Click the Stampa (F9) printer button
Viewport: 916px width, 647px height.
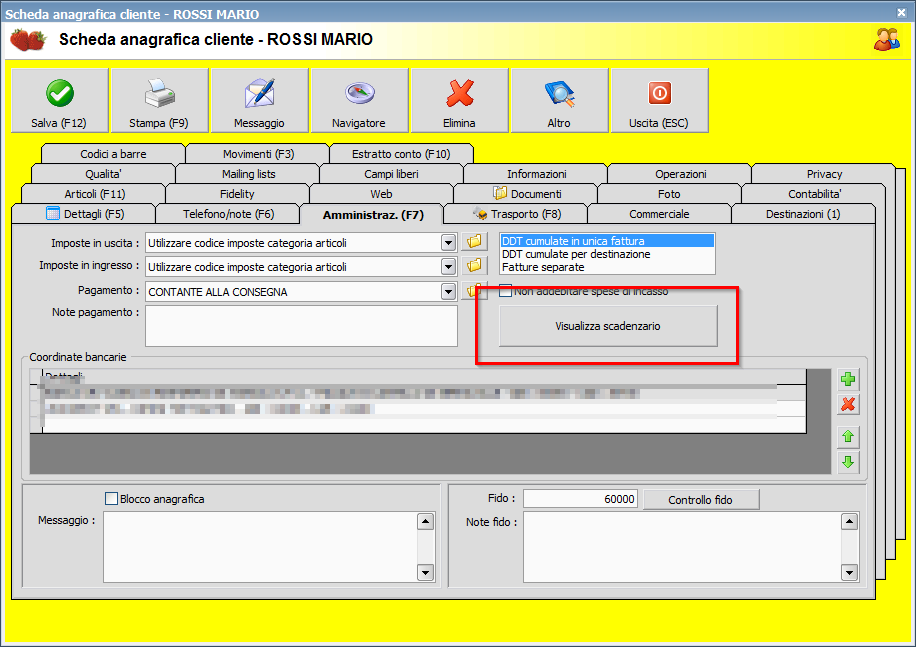(x=159, y=101)
